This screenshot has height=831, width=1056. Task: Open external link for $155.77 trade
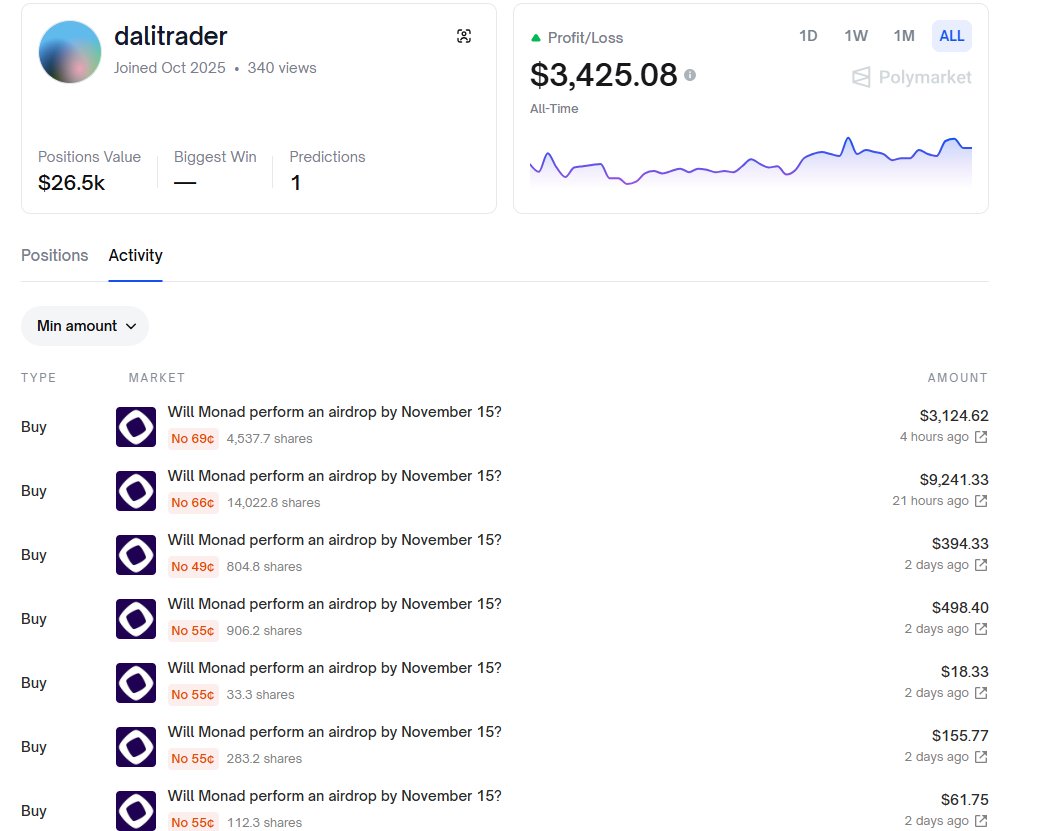tap(981, 757)
